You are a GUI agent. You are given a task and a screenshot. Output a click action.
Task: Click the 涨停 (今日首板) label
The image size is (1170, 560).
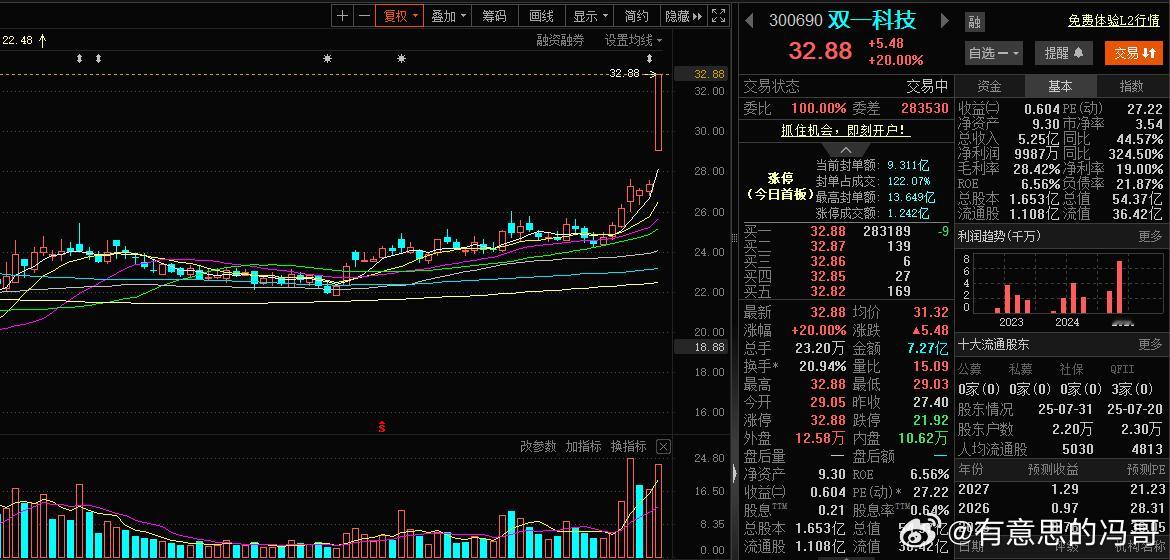pyautogui.click(x=779, y=186)
